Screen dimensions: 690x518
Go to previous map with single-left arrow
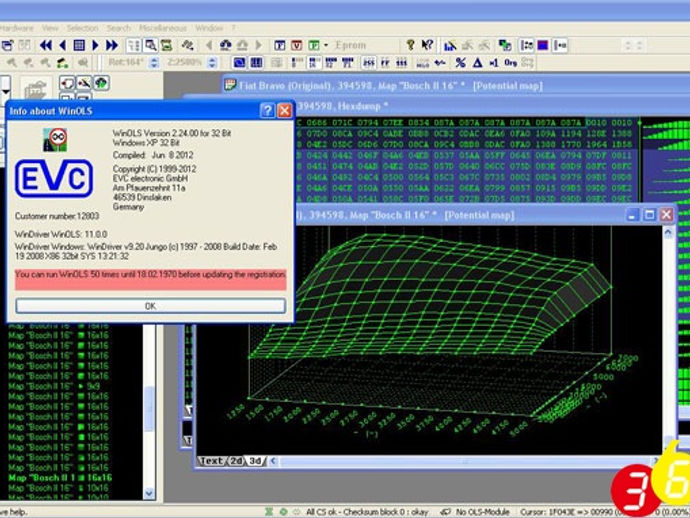pos(62,45)
